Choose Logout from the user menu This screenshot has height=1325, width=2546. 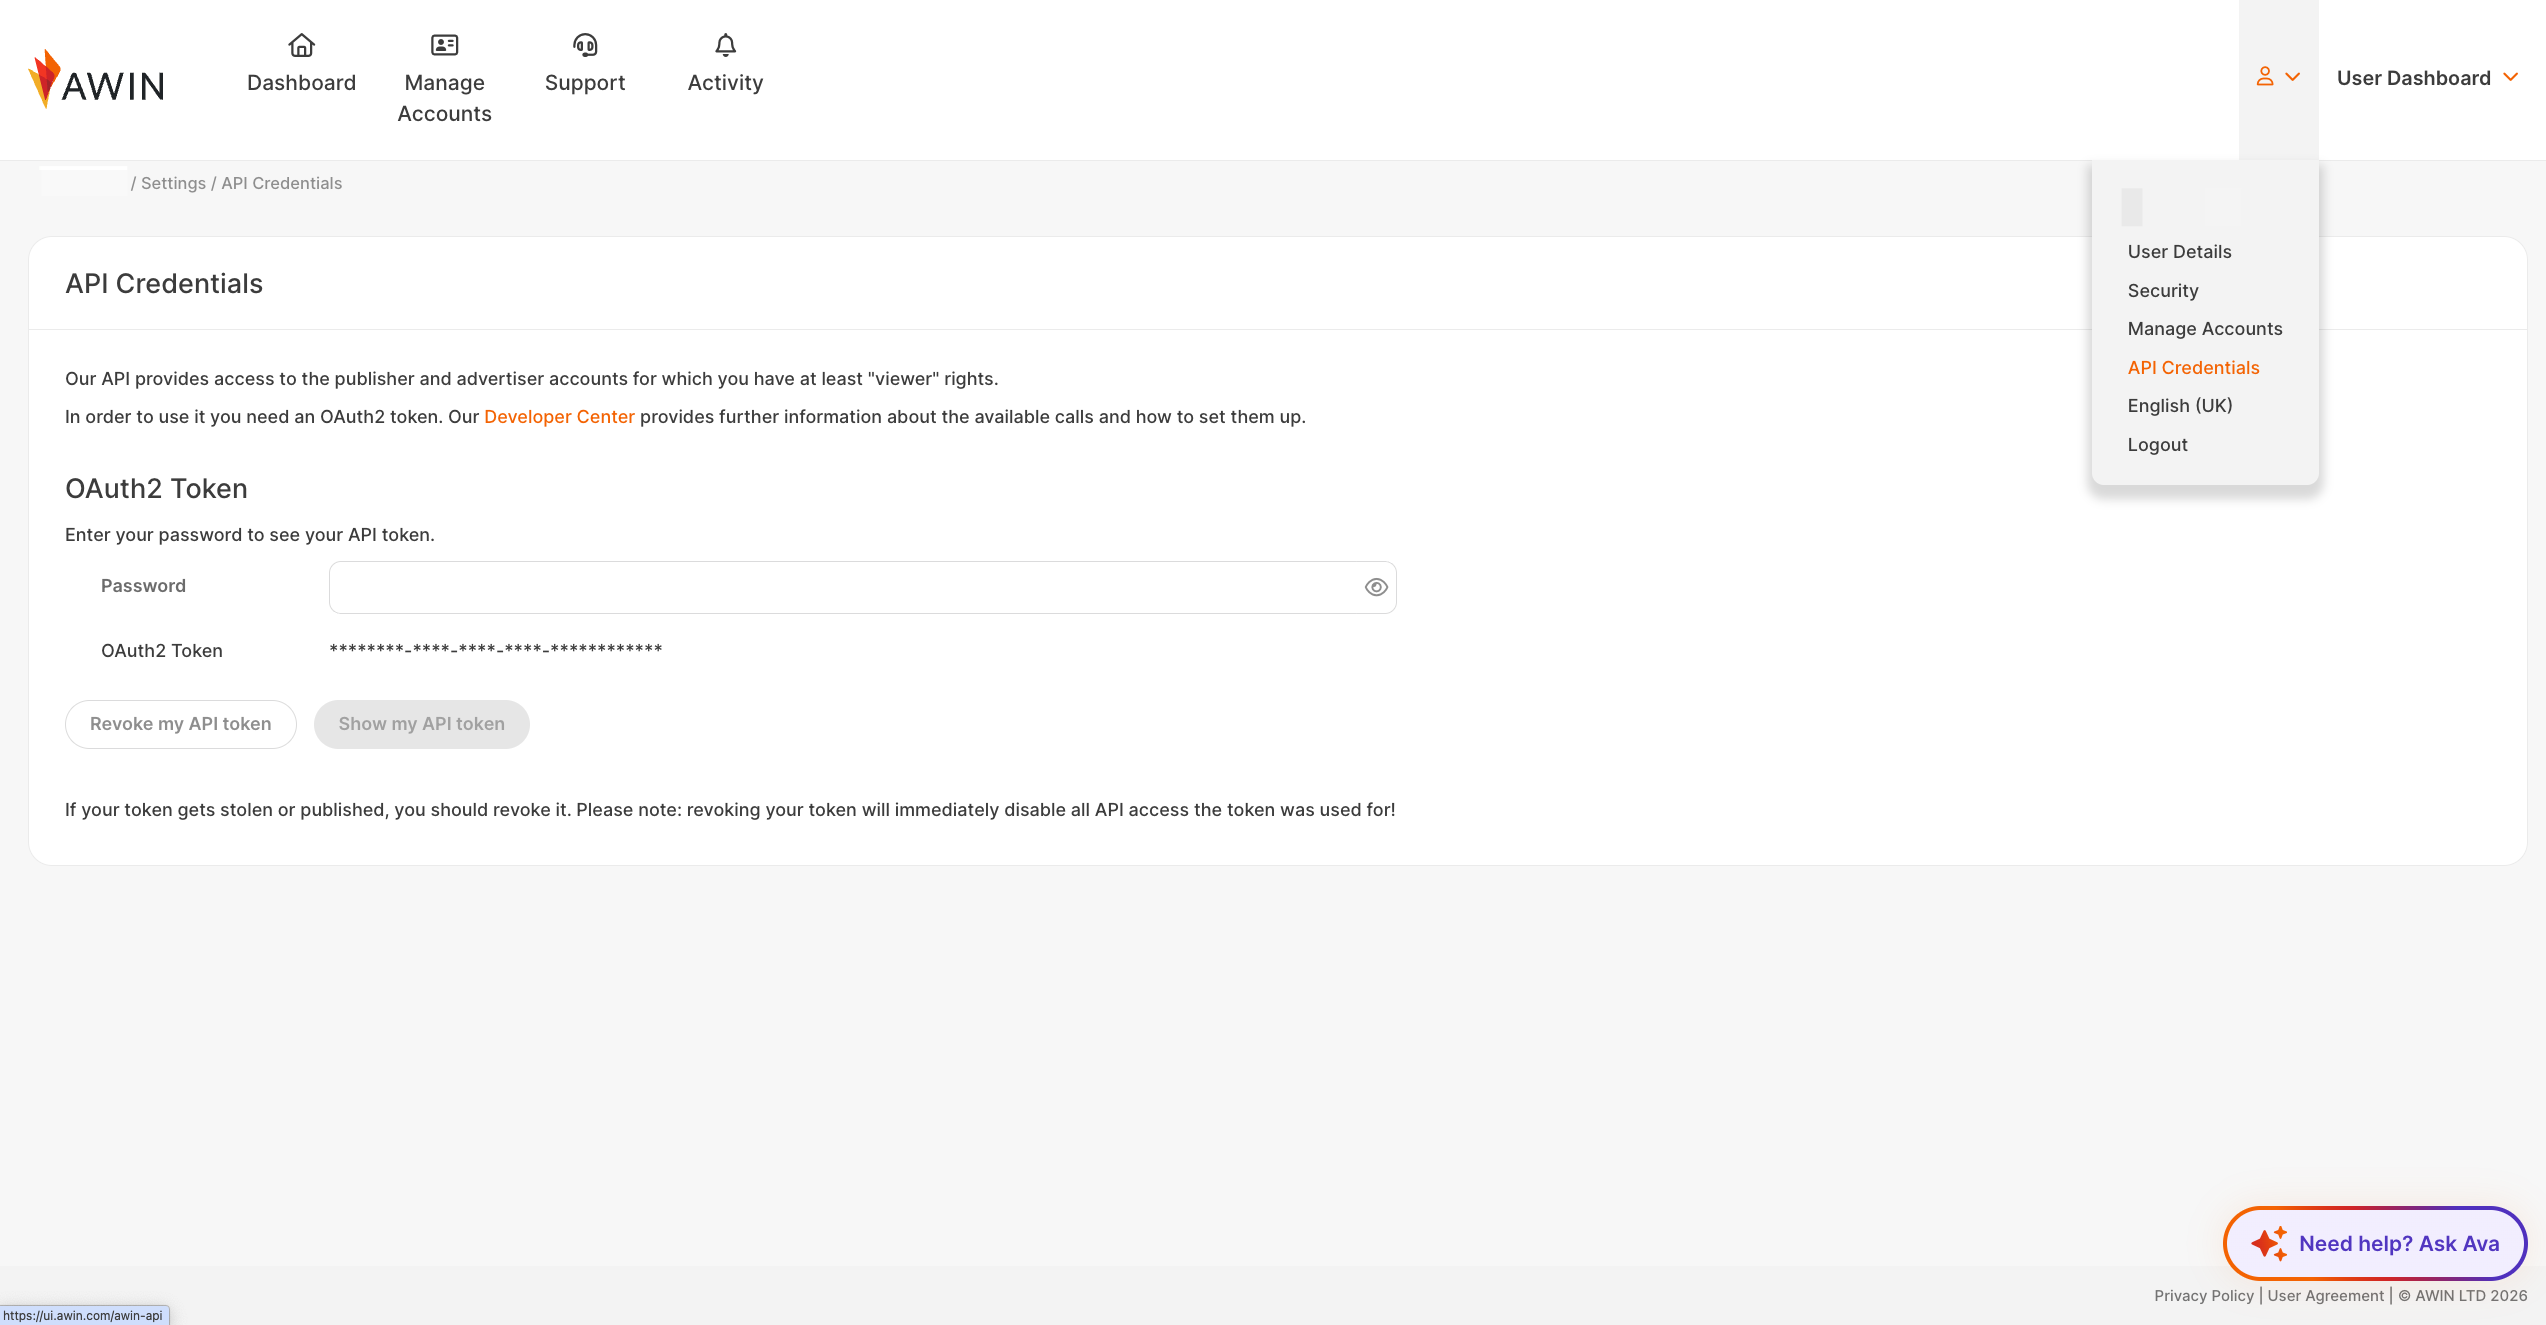coord(2157,445)
